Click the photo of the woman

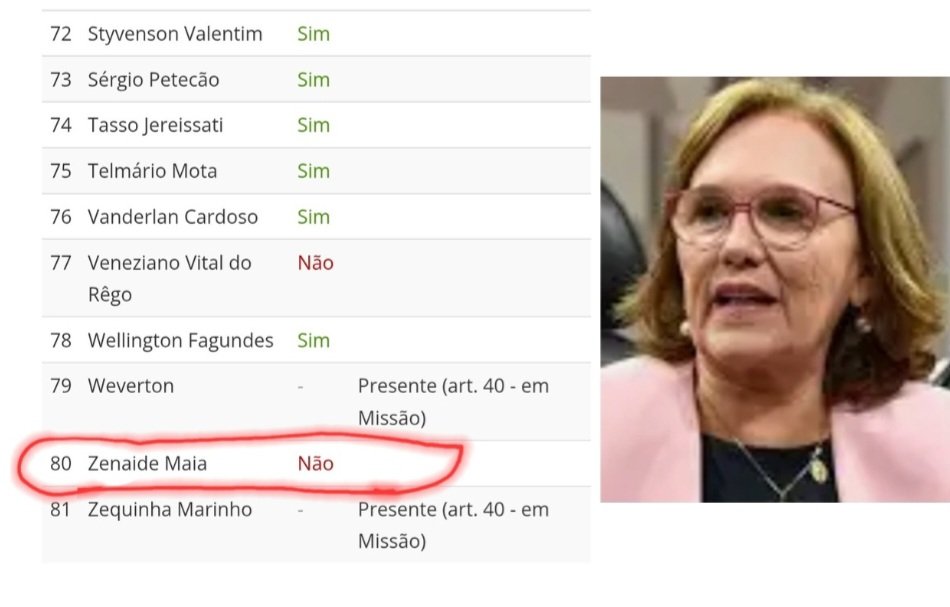tap(775, 290)
